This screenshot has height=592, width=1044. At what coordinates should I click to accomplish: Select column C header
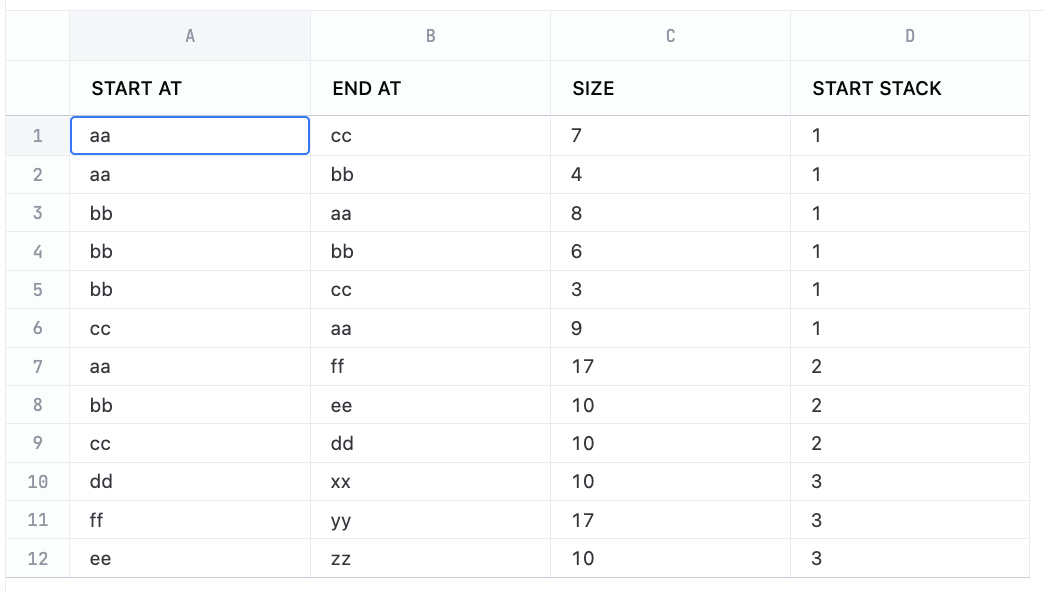670,36
